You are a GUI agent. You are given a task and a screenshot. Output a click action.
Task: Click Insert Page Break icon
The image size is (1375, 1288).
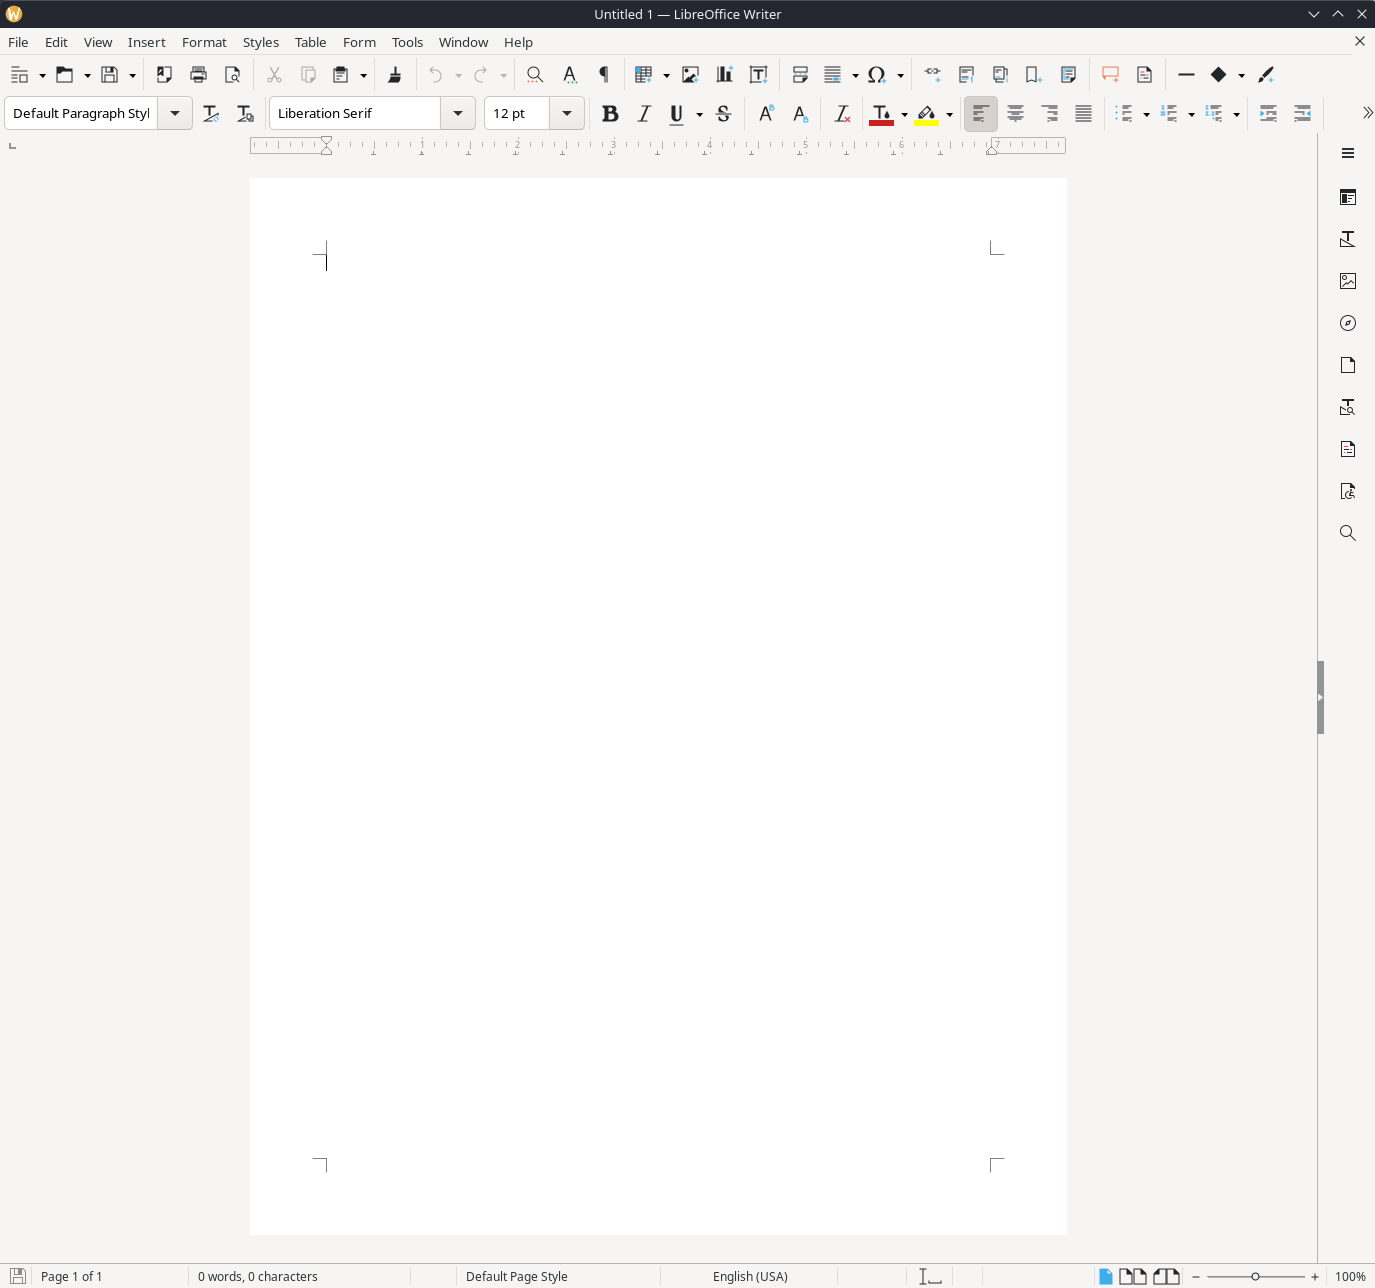click(800, 75)
